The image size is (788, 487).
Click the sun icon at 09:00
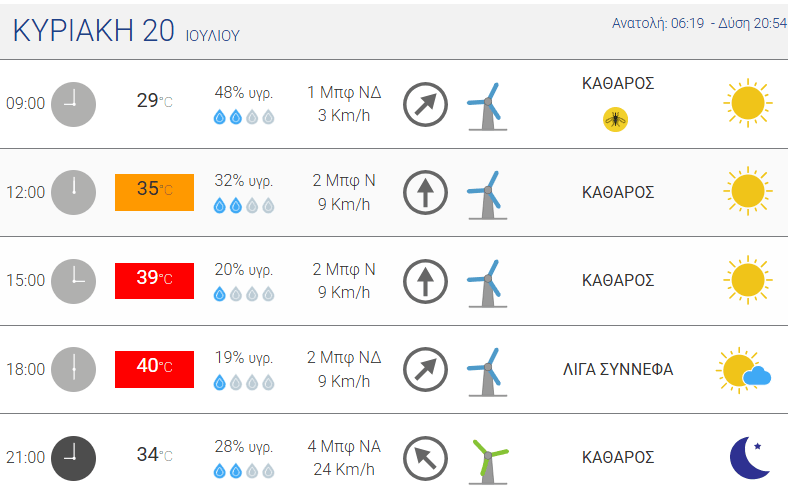coord(748,103)
